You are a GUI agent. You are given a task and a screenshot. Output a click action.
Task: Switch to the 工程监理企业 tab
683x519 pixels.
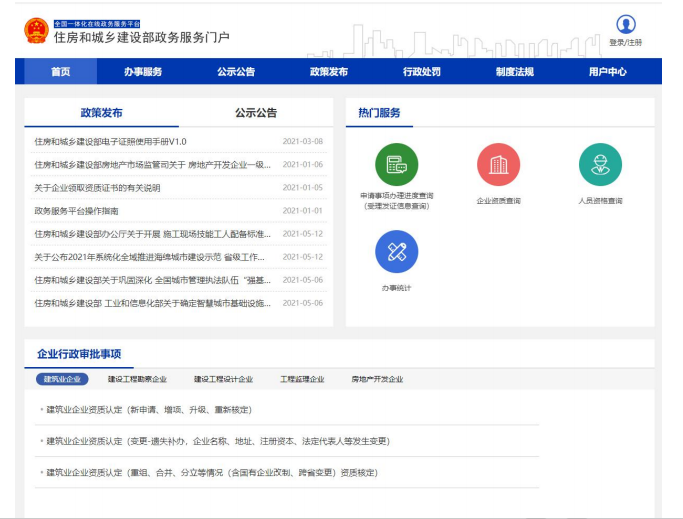(x=302, y=380)
